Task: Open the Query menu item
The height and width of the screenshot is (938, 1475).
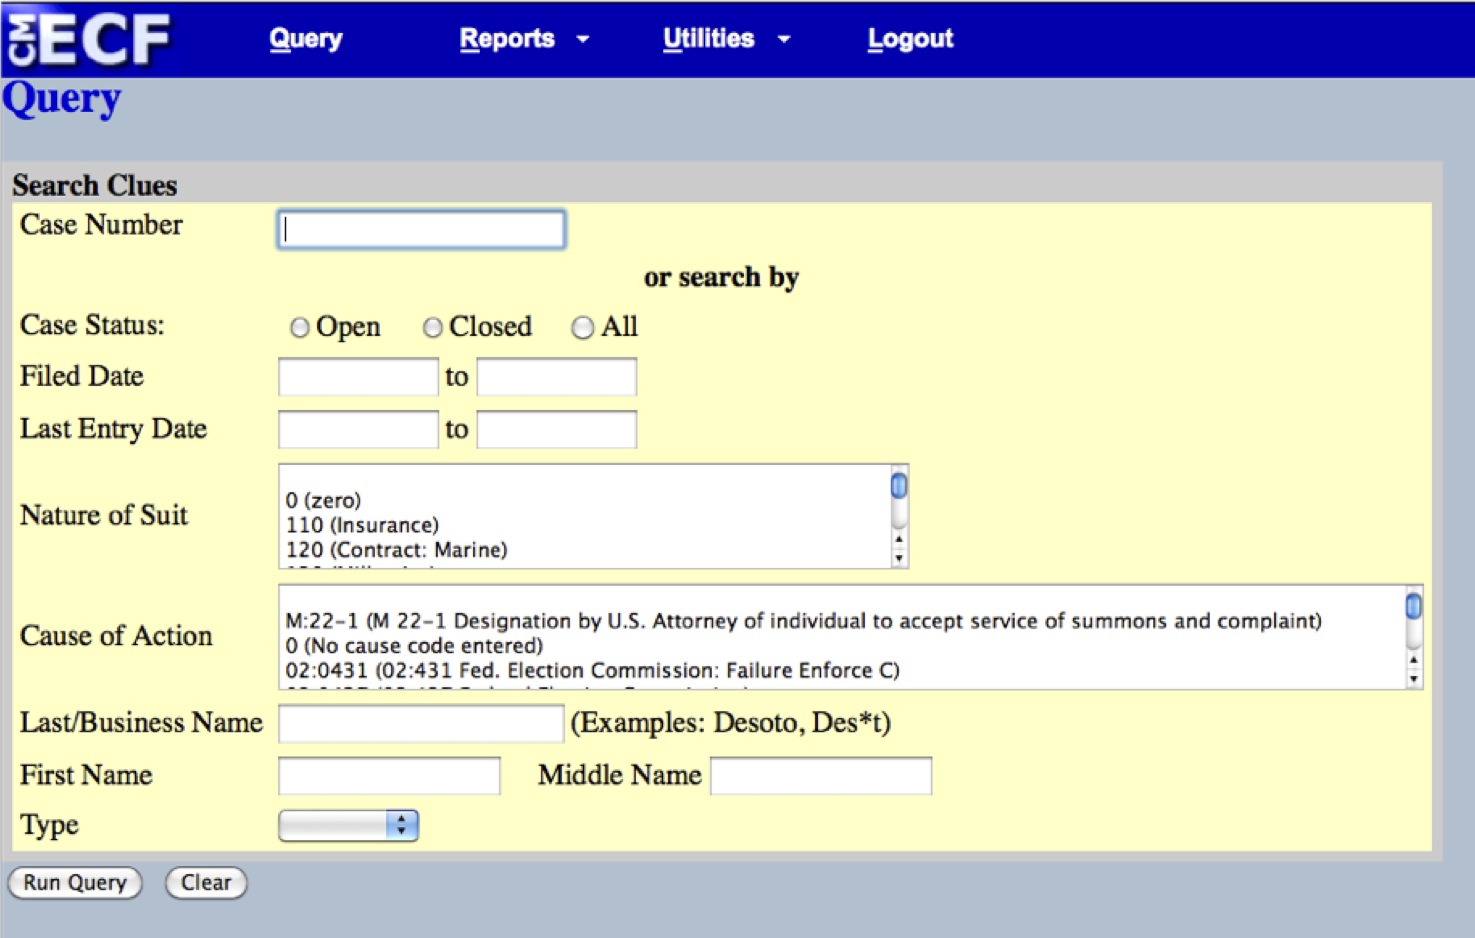Action: [305, 39]
